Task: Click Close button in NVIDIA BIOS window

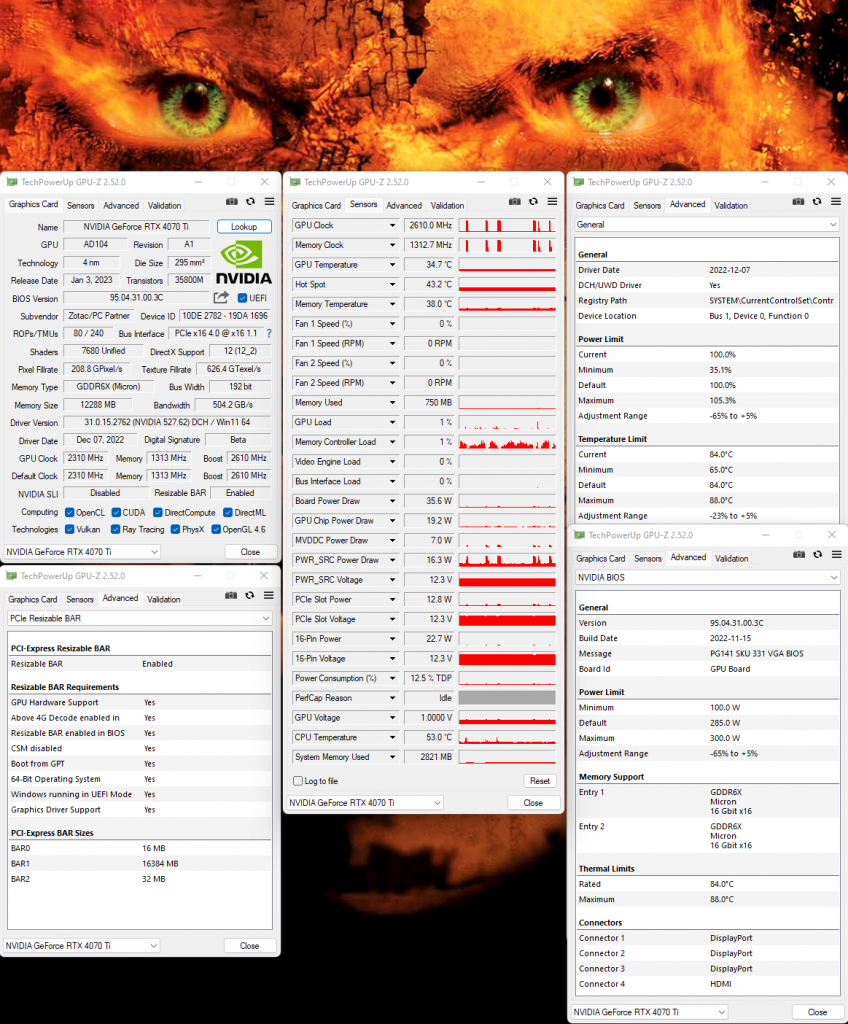Action: point(817,1012)
